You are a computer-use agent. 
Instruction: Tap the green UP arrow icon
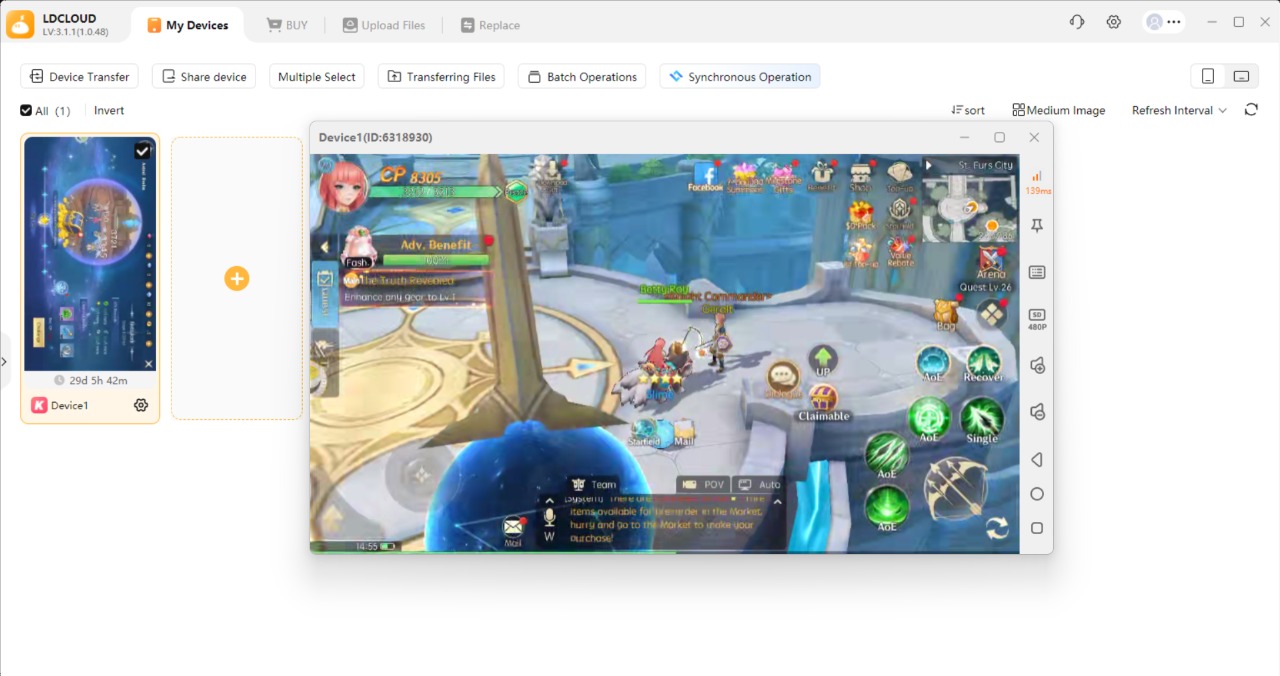click(x=823, y=360)
